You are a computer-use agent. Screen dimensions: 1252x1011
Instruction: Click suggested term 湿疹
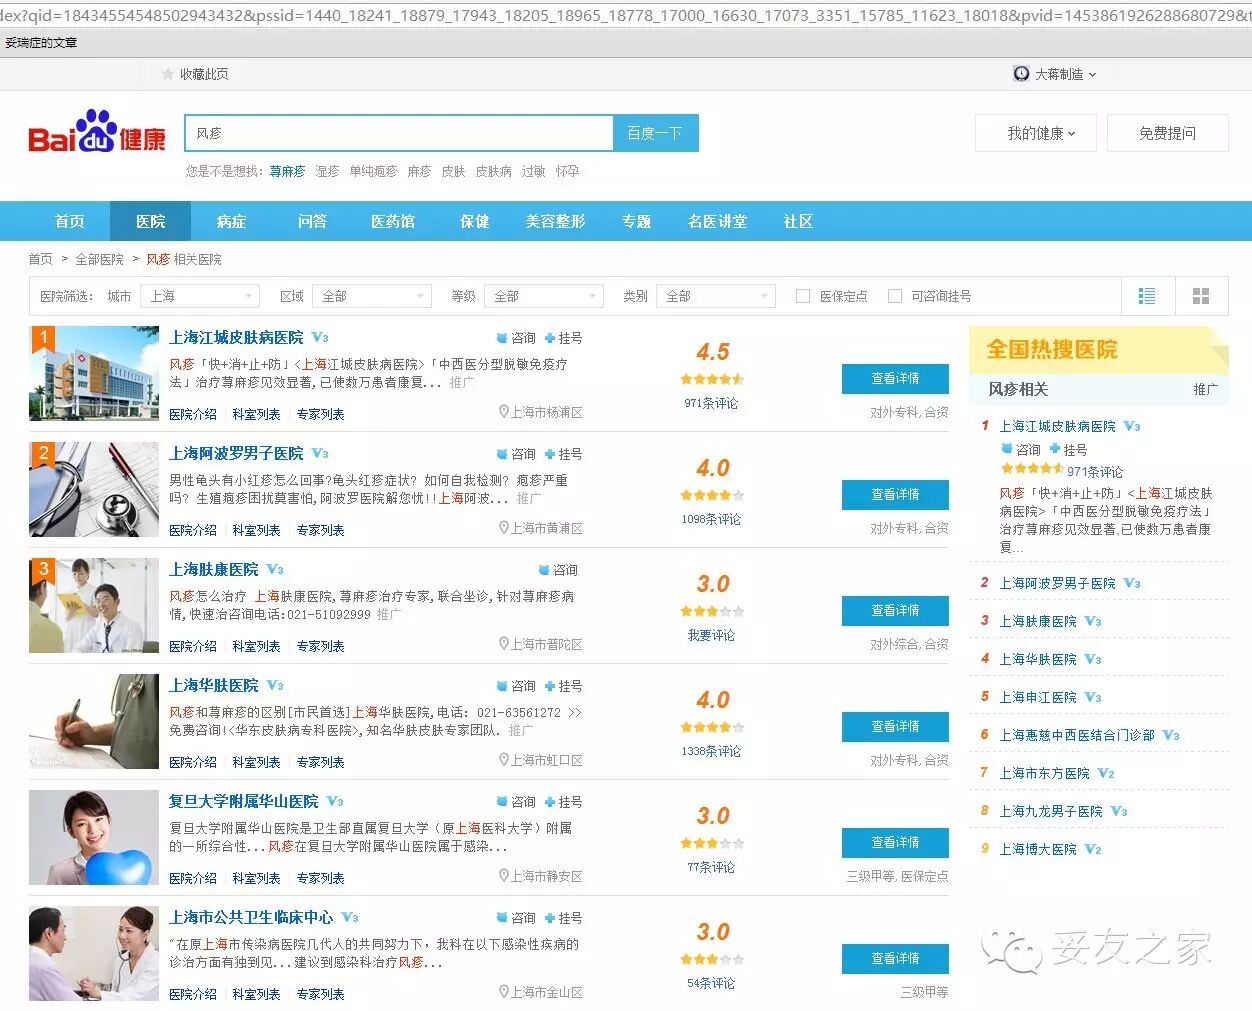click(327, 171)
